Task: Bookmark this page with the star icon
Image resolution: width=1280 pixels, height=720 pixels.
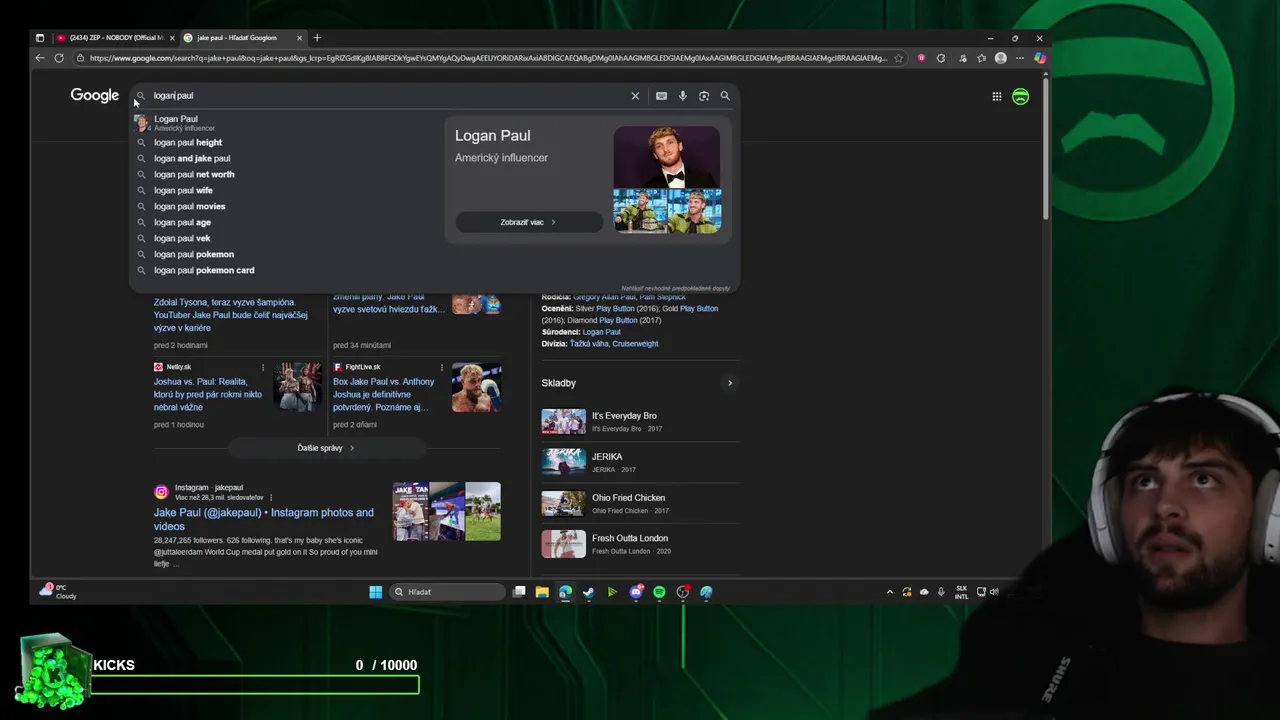Action: [899, 58]
